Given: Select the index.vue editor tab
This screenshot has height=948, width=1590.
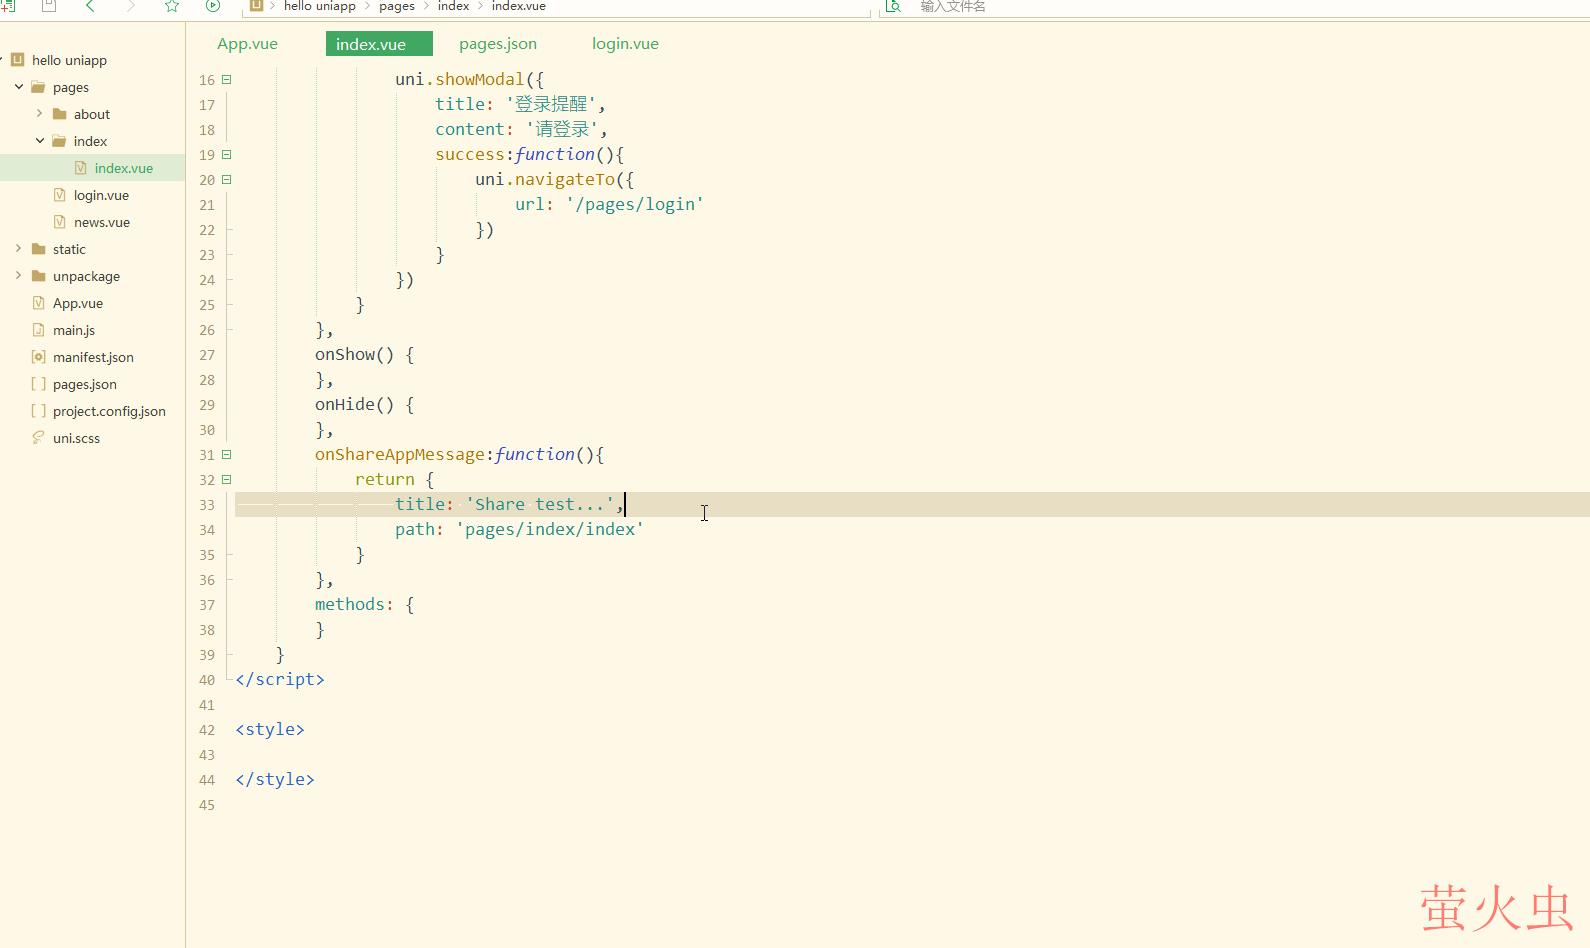Looking at the screenshot, I should point(379,44).
